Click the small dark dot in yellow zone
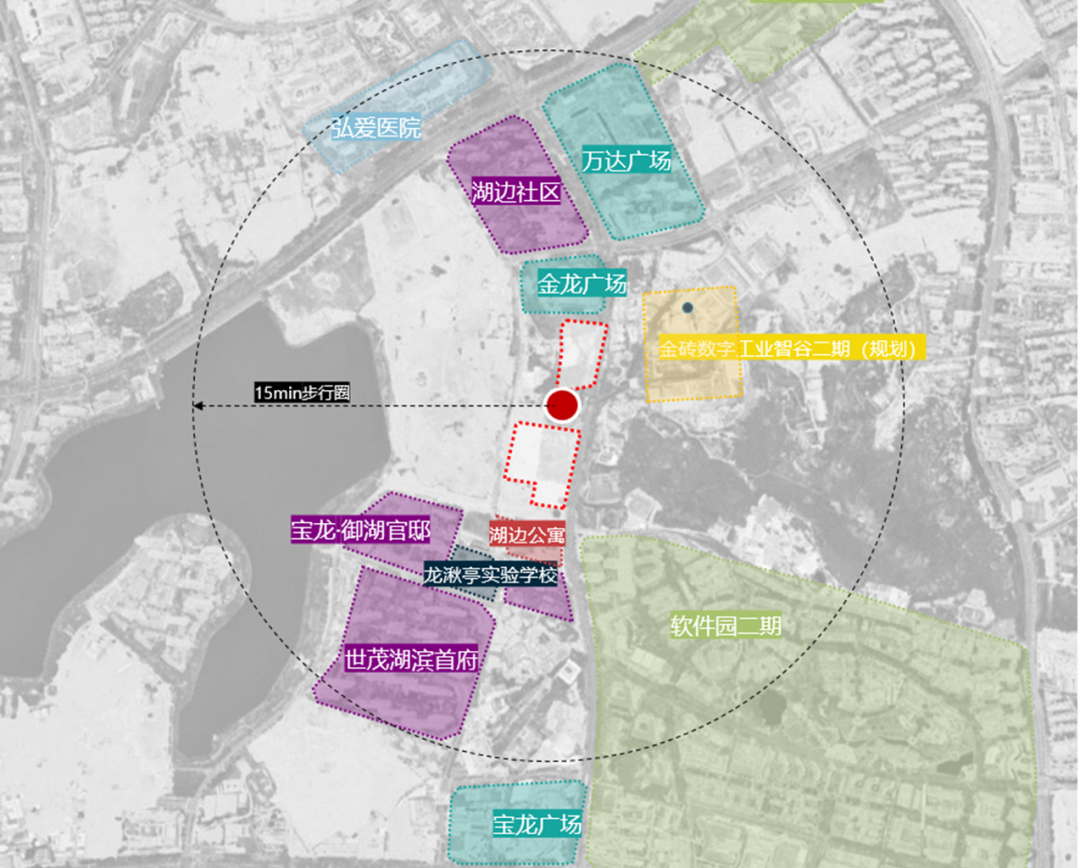Viewport: 1080px width, 868px height. (x=688, y=307)
